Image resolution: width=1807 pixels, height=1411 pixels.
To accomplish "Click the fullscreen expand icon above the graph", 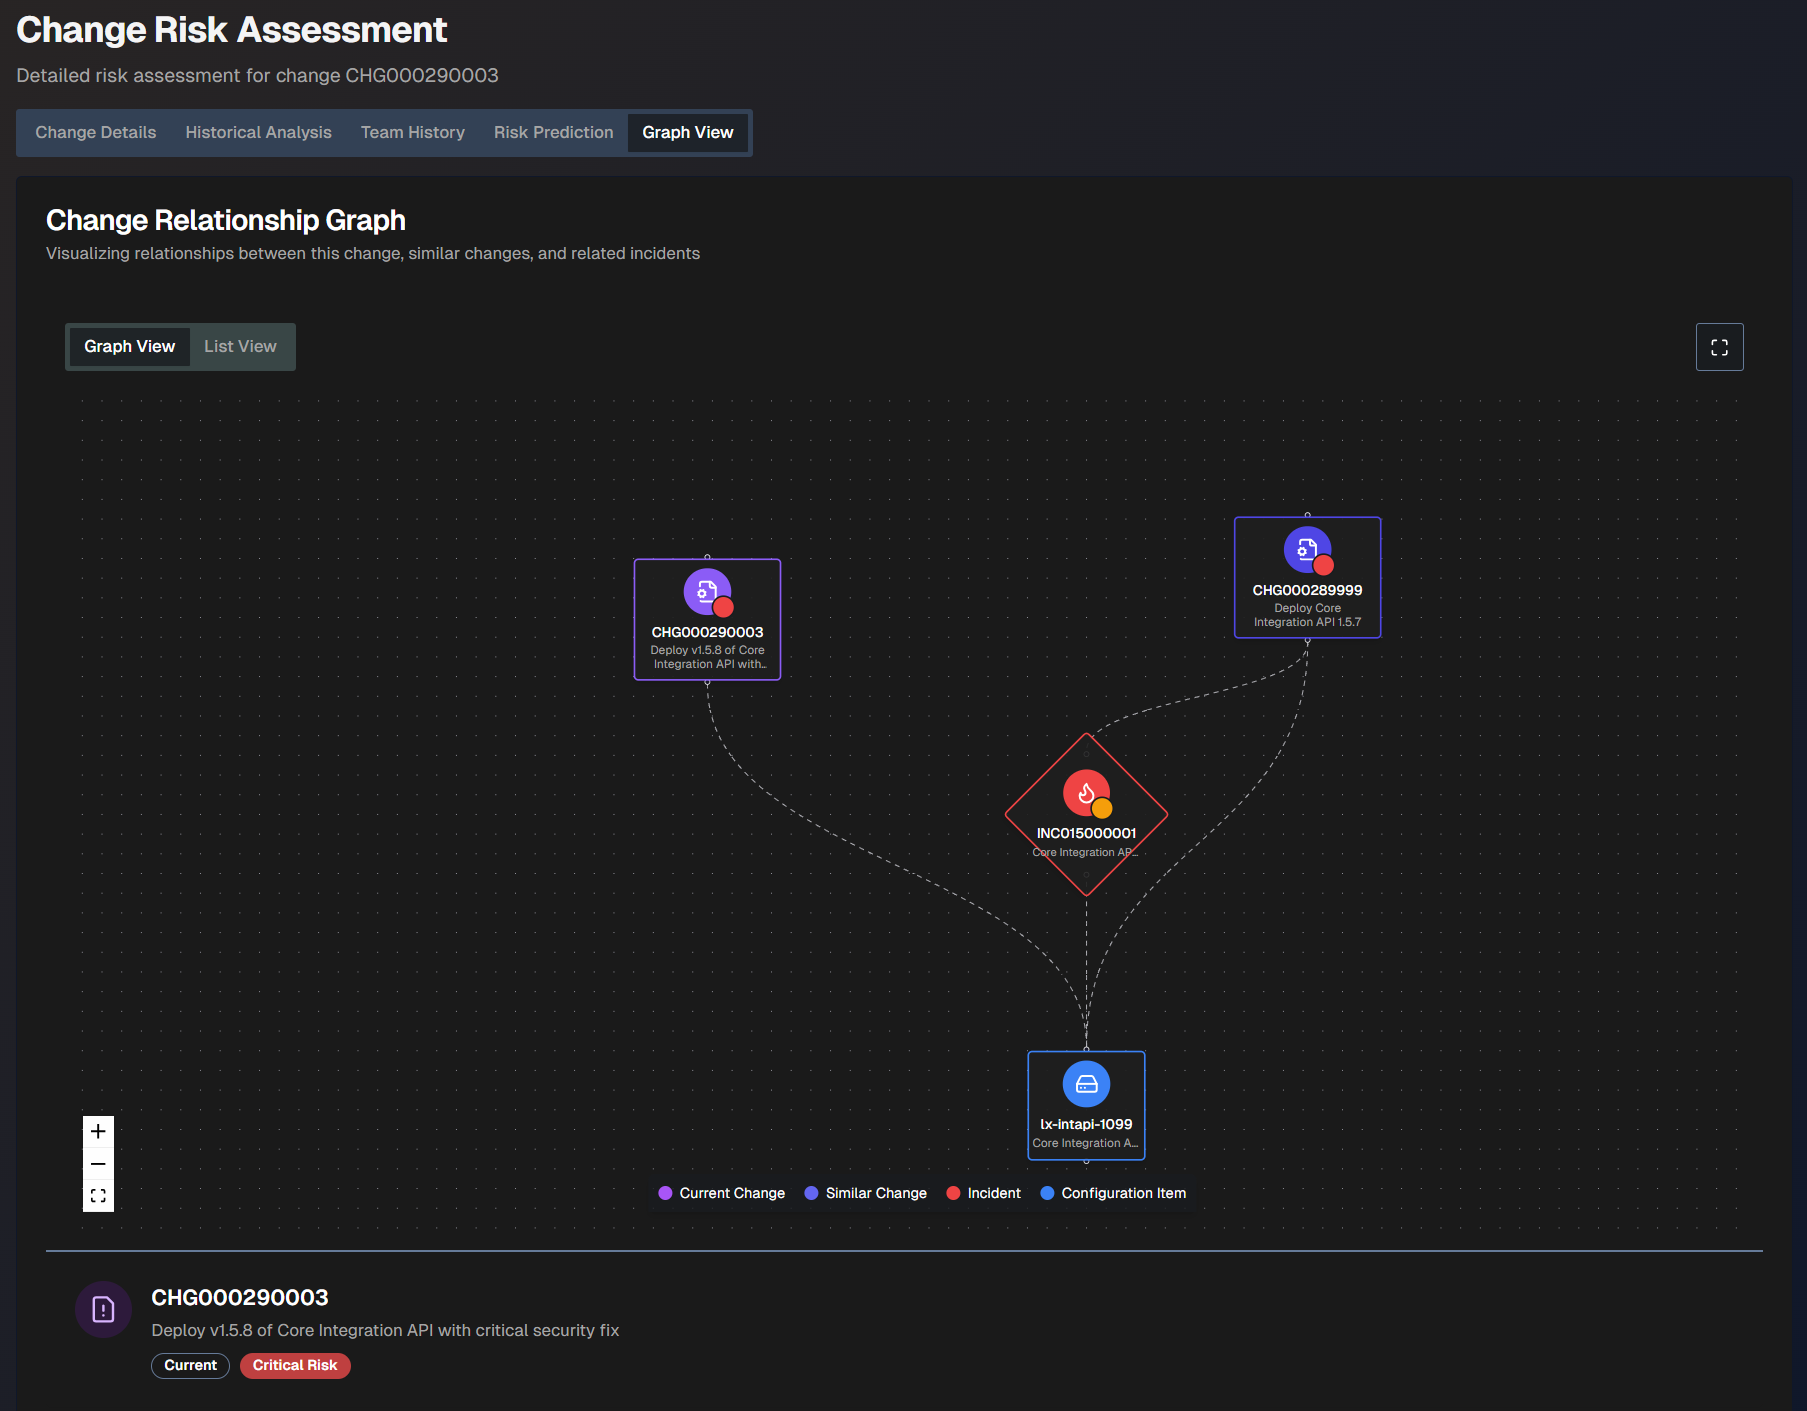I will 1719,347.
